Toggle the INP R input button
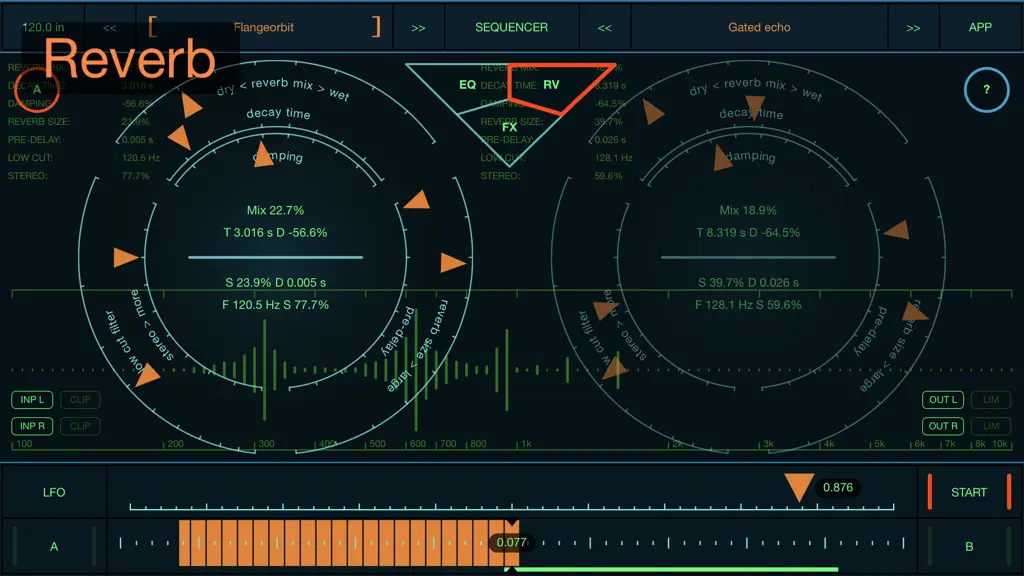The width and height of the screenshot is (1024, 576). pos(32,426)
